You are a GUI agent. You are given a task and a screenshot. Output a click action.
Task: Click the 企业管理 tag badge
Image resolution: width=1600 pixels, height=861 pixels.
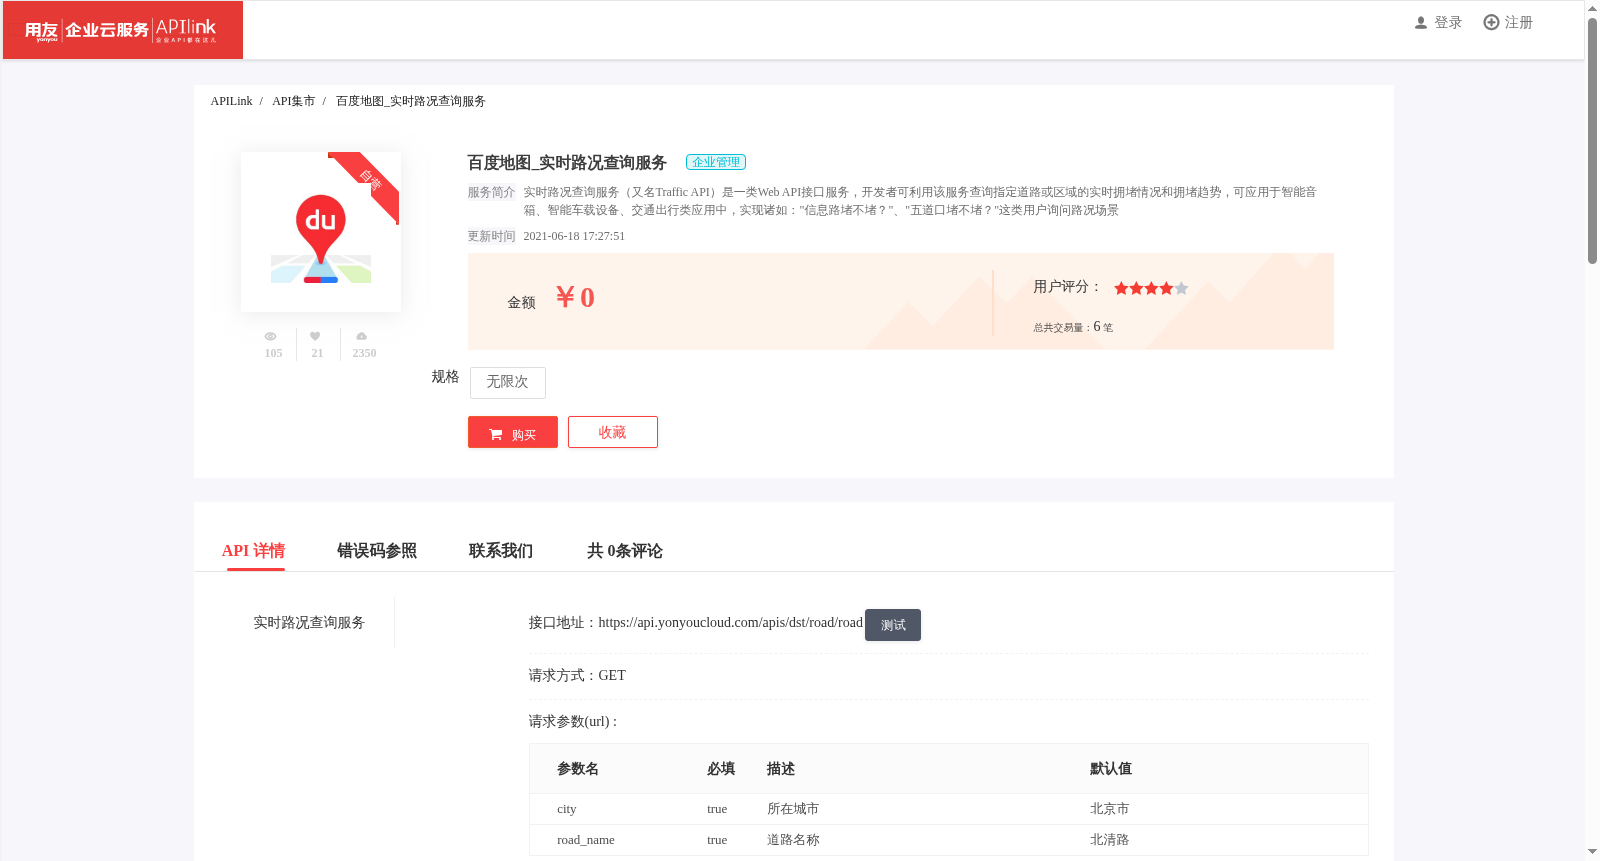coord(716,162)
